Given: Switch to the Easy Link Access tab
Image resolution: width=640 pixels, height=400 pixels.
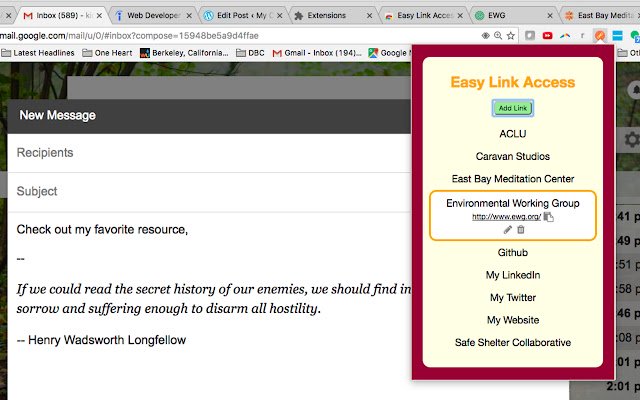Looking at the screenshot, I should [x=424, y=16].
